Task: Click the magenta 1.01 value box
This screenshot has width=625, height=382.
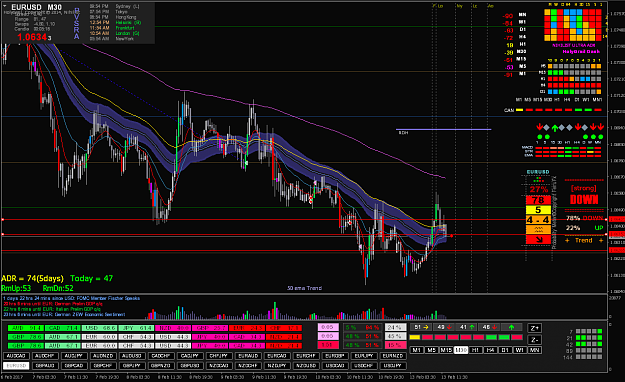Action: (x=328, y=345)
